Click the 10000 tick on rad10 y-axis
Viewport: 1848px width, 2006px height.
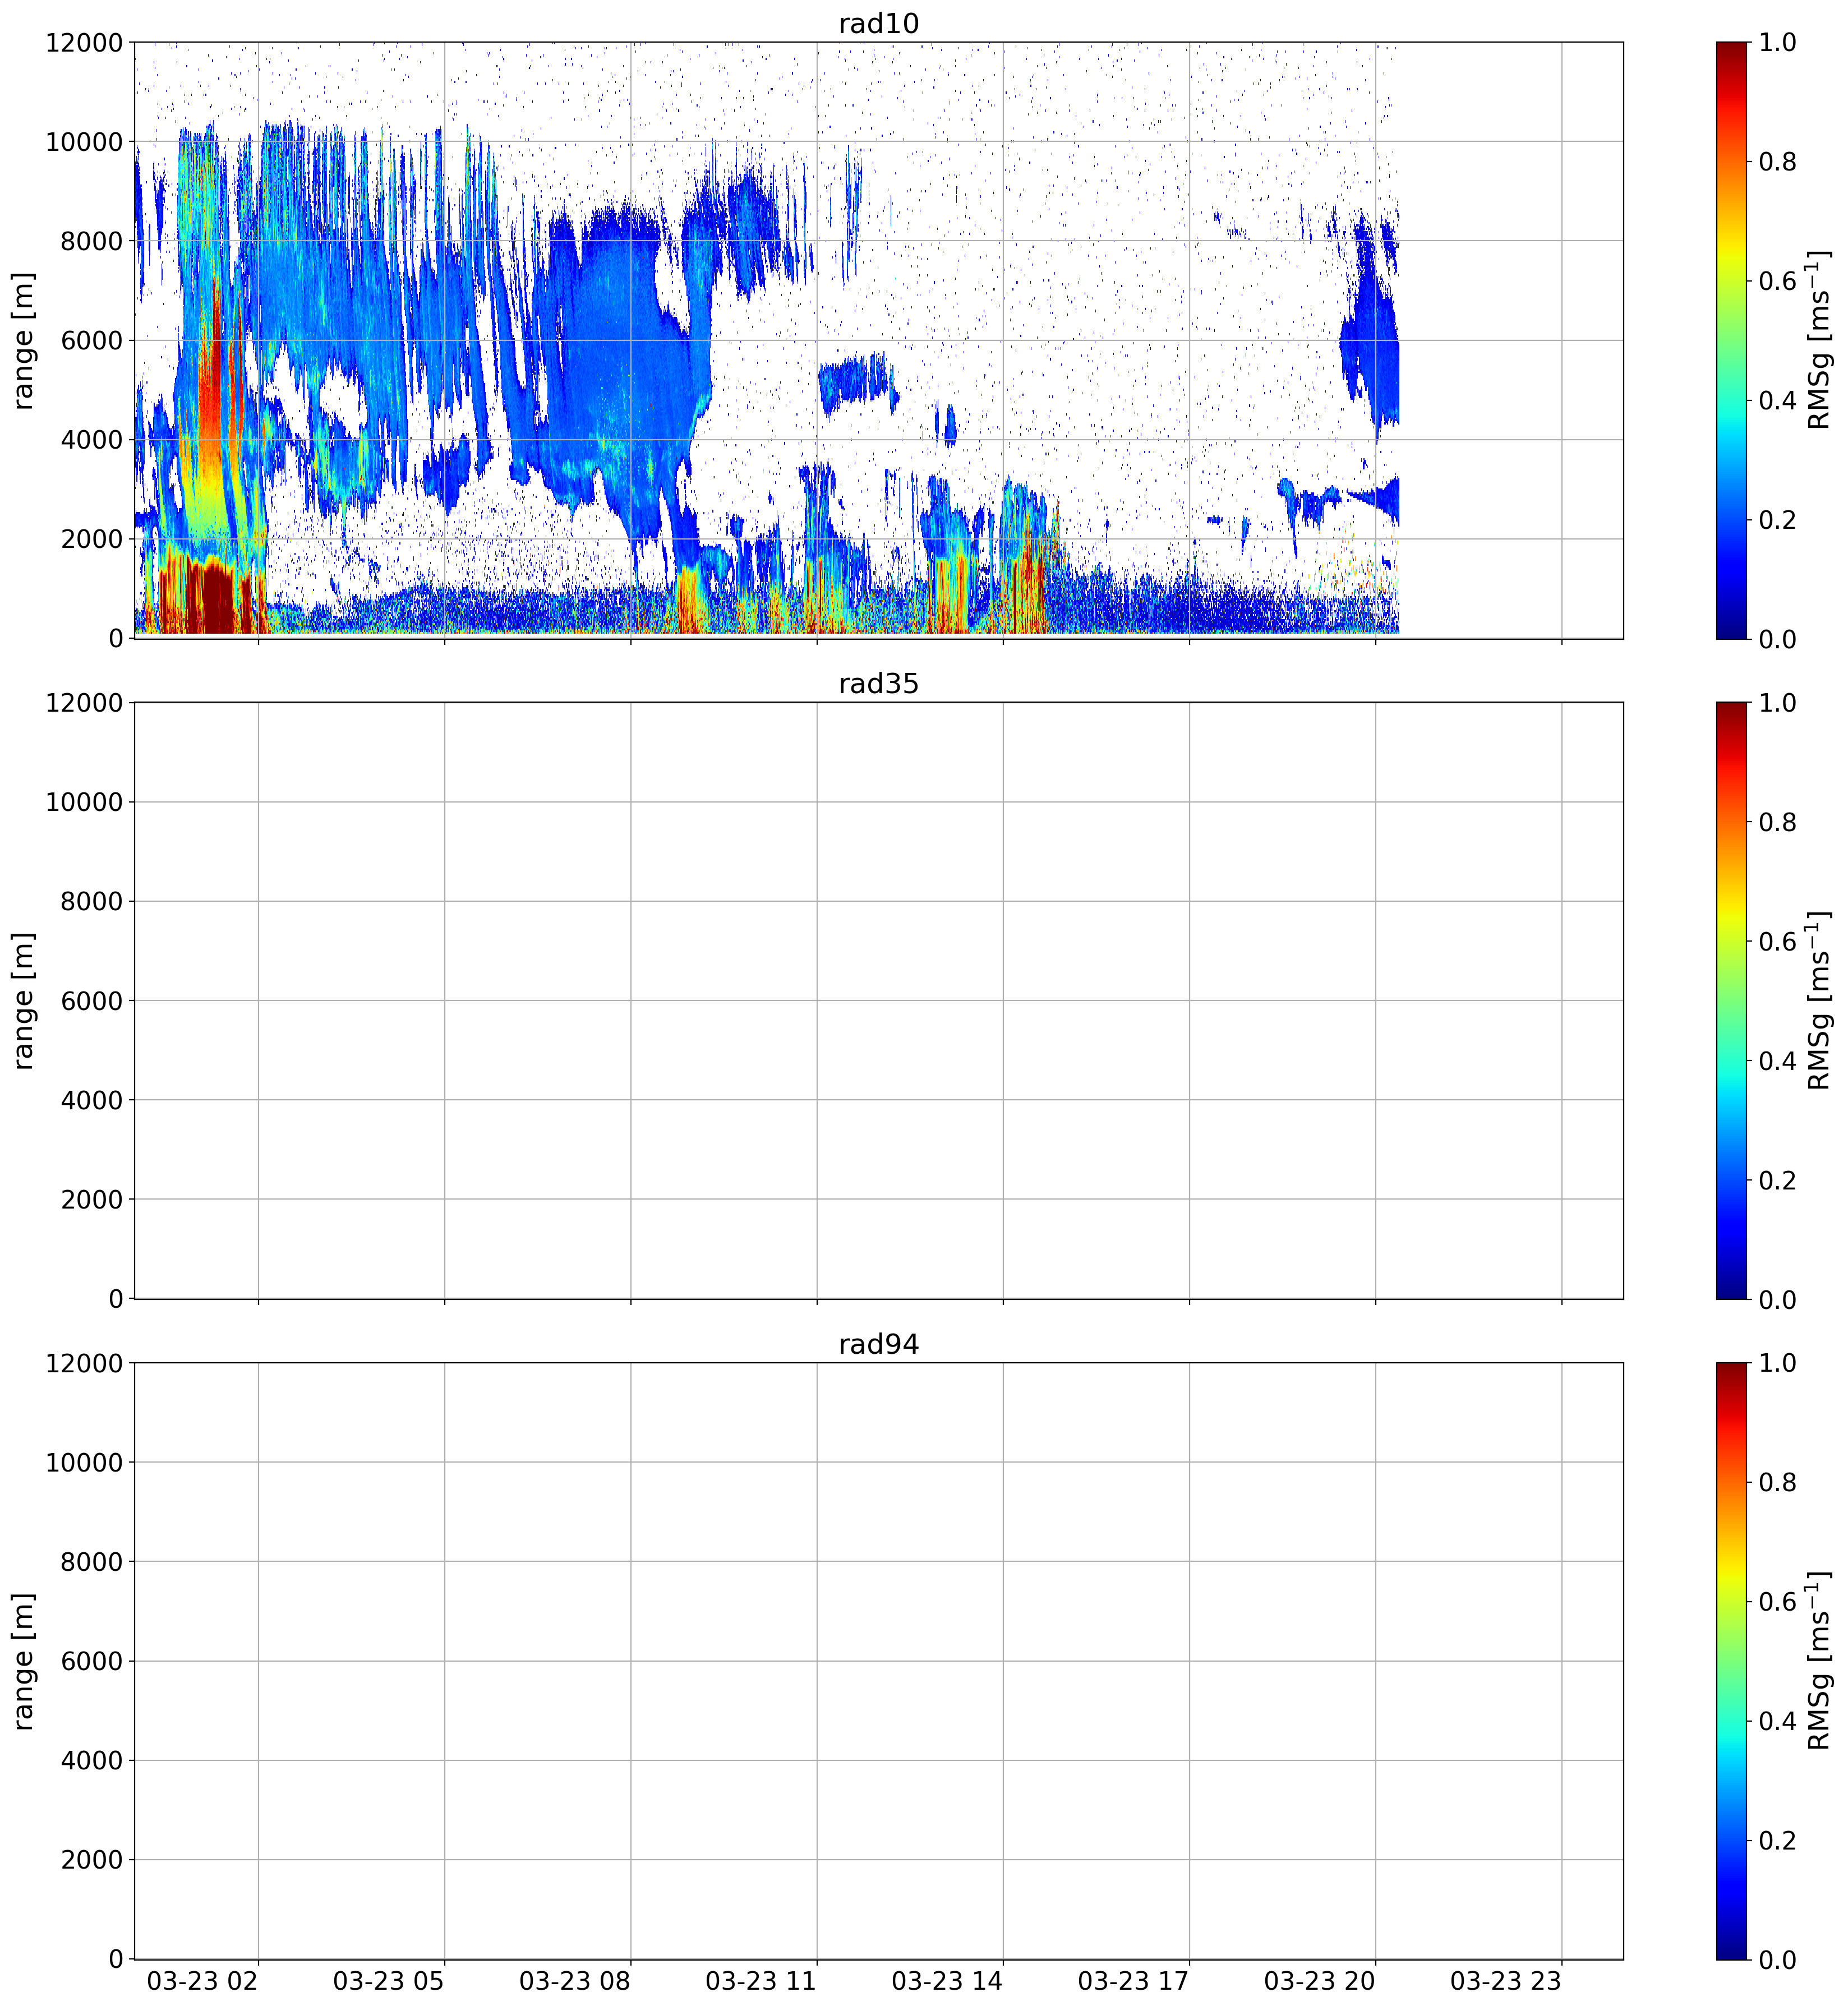[x=84, y=142]
